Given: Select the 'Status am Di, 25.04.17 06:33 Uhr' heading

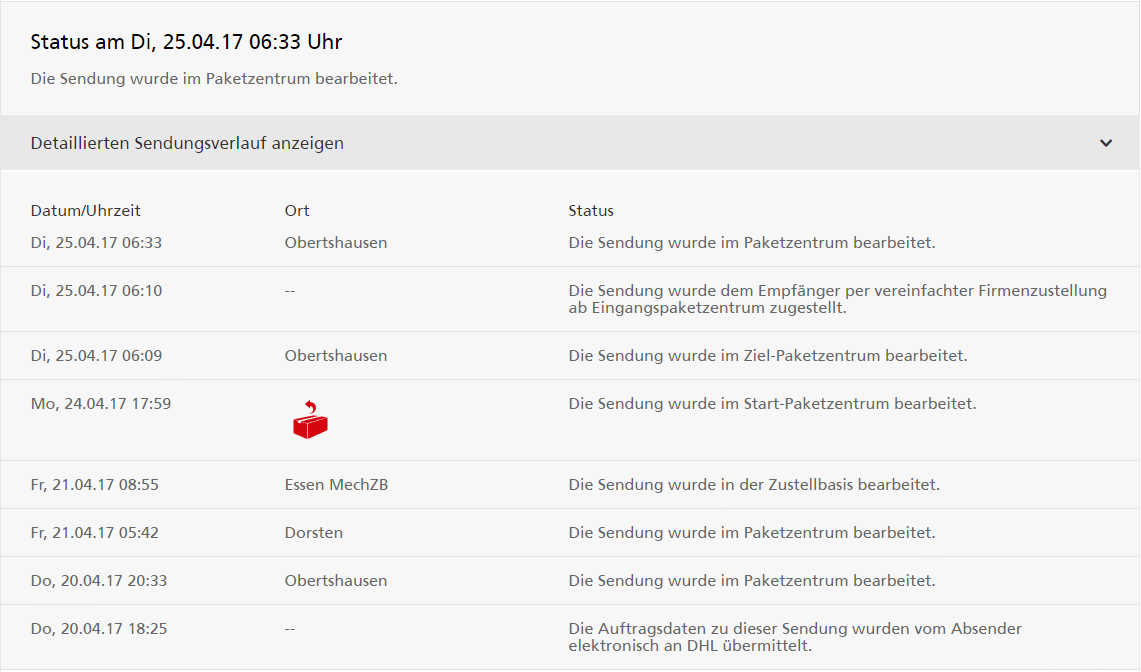Looking at the screenshot, I should [186, 42].
